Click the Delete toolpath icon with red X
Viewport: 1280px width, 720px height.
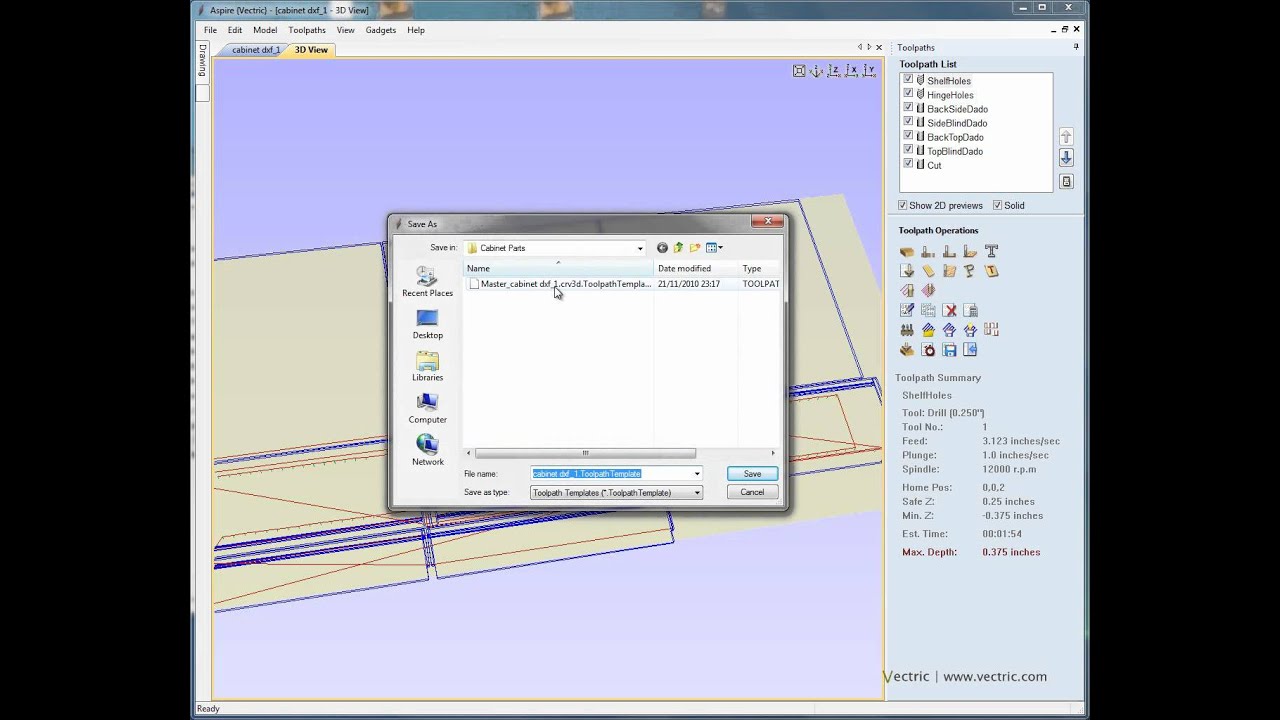[950, 310]
